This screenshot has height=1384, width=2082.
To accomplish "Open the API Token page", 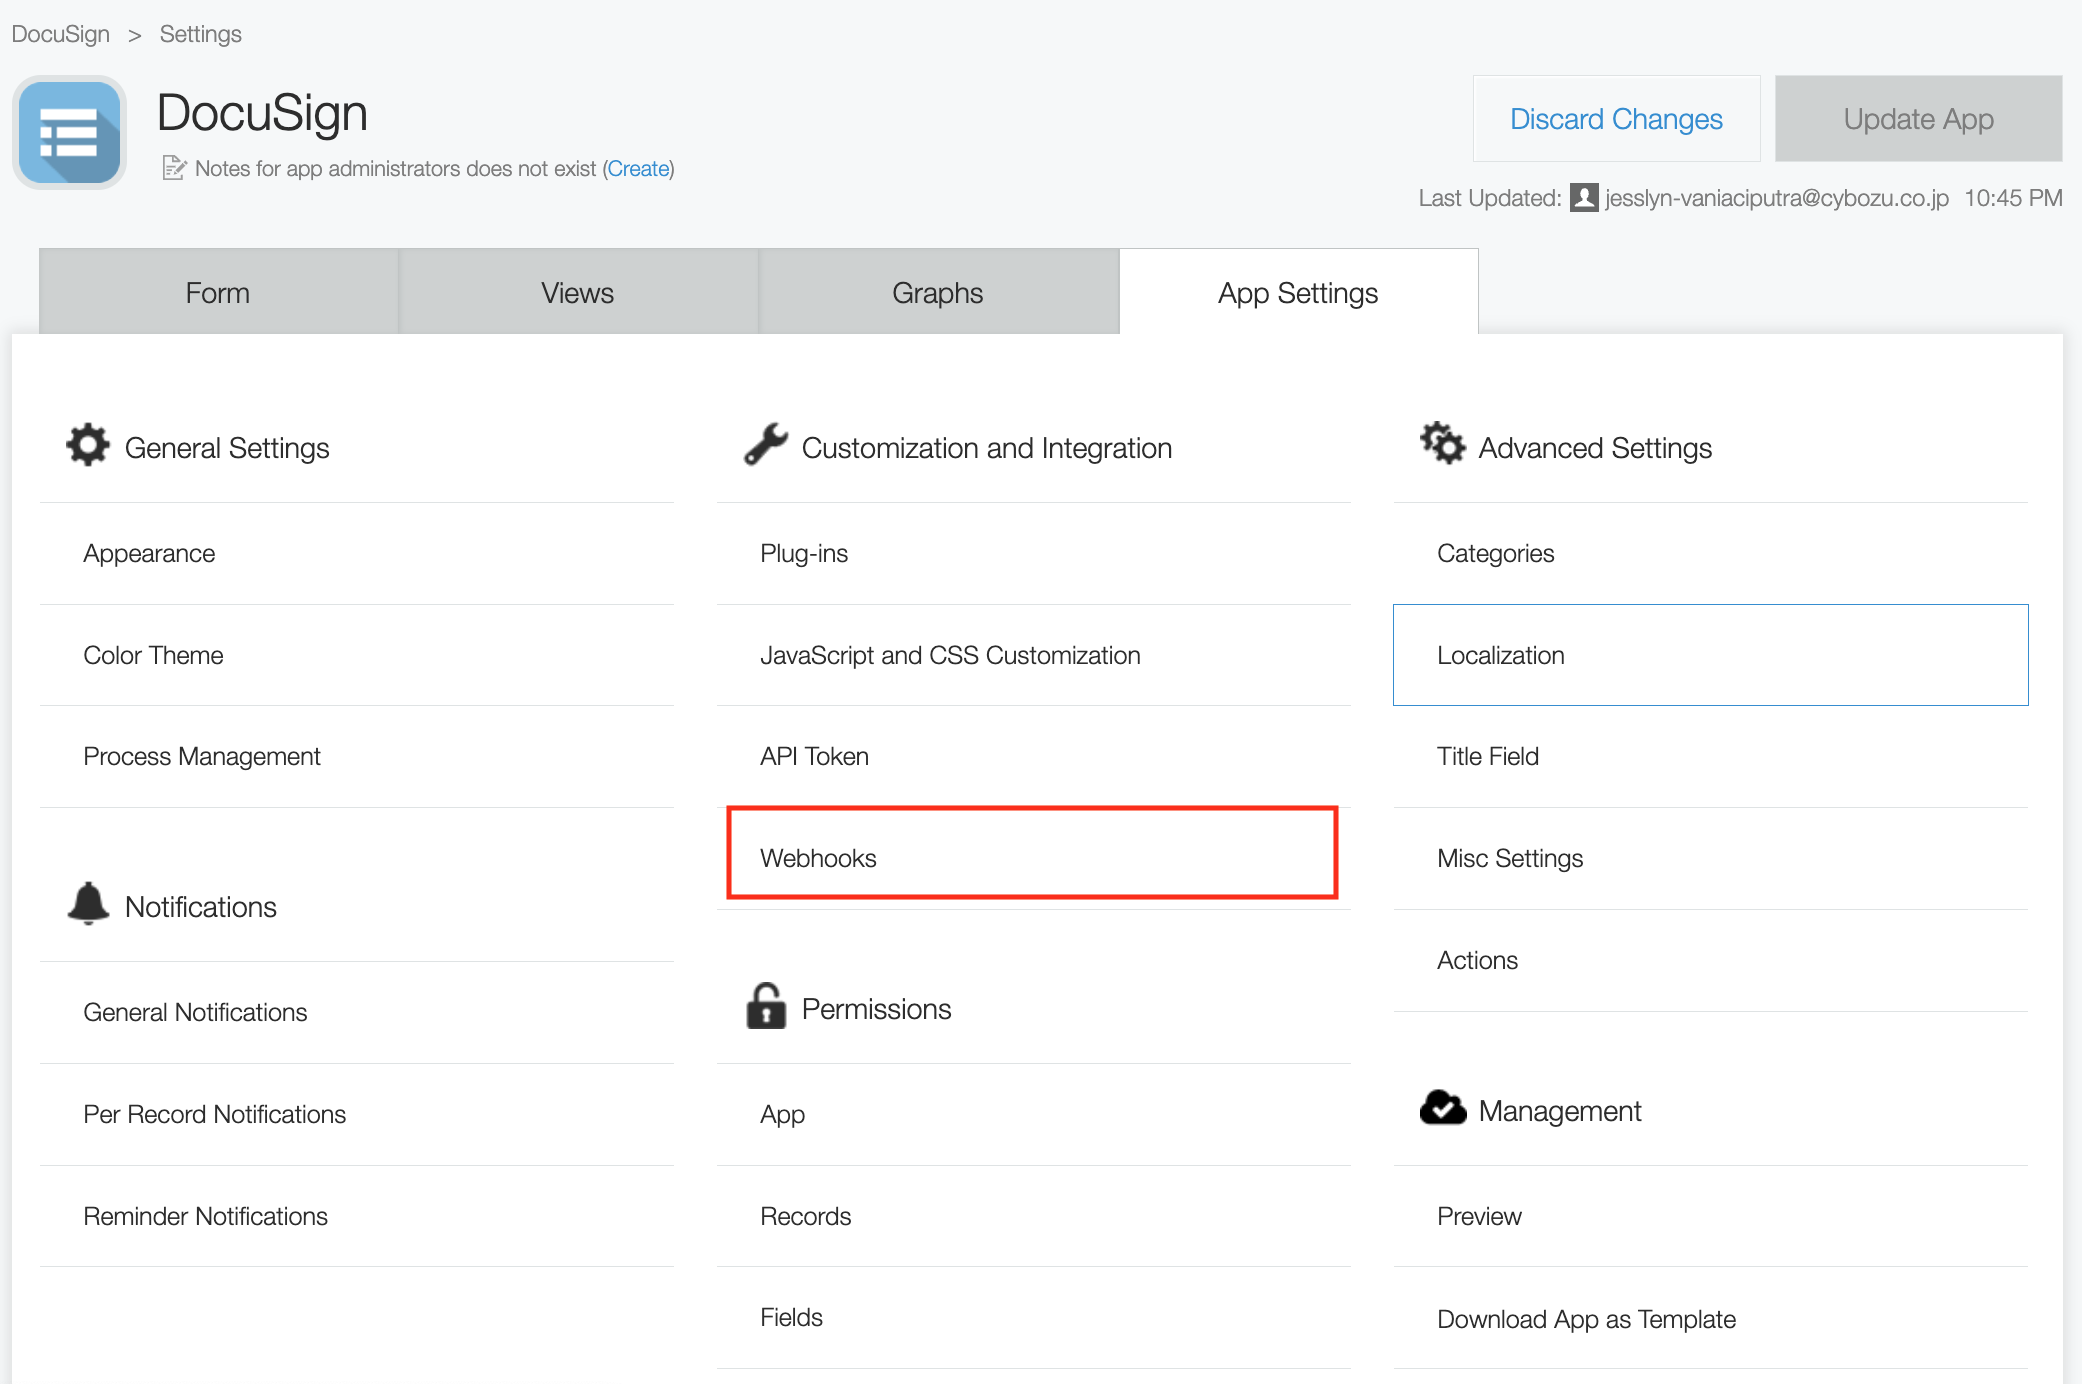I will [x=814, y=756].
